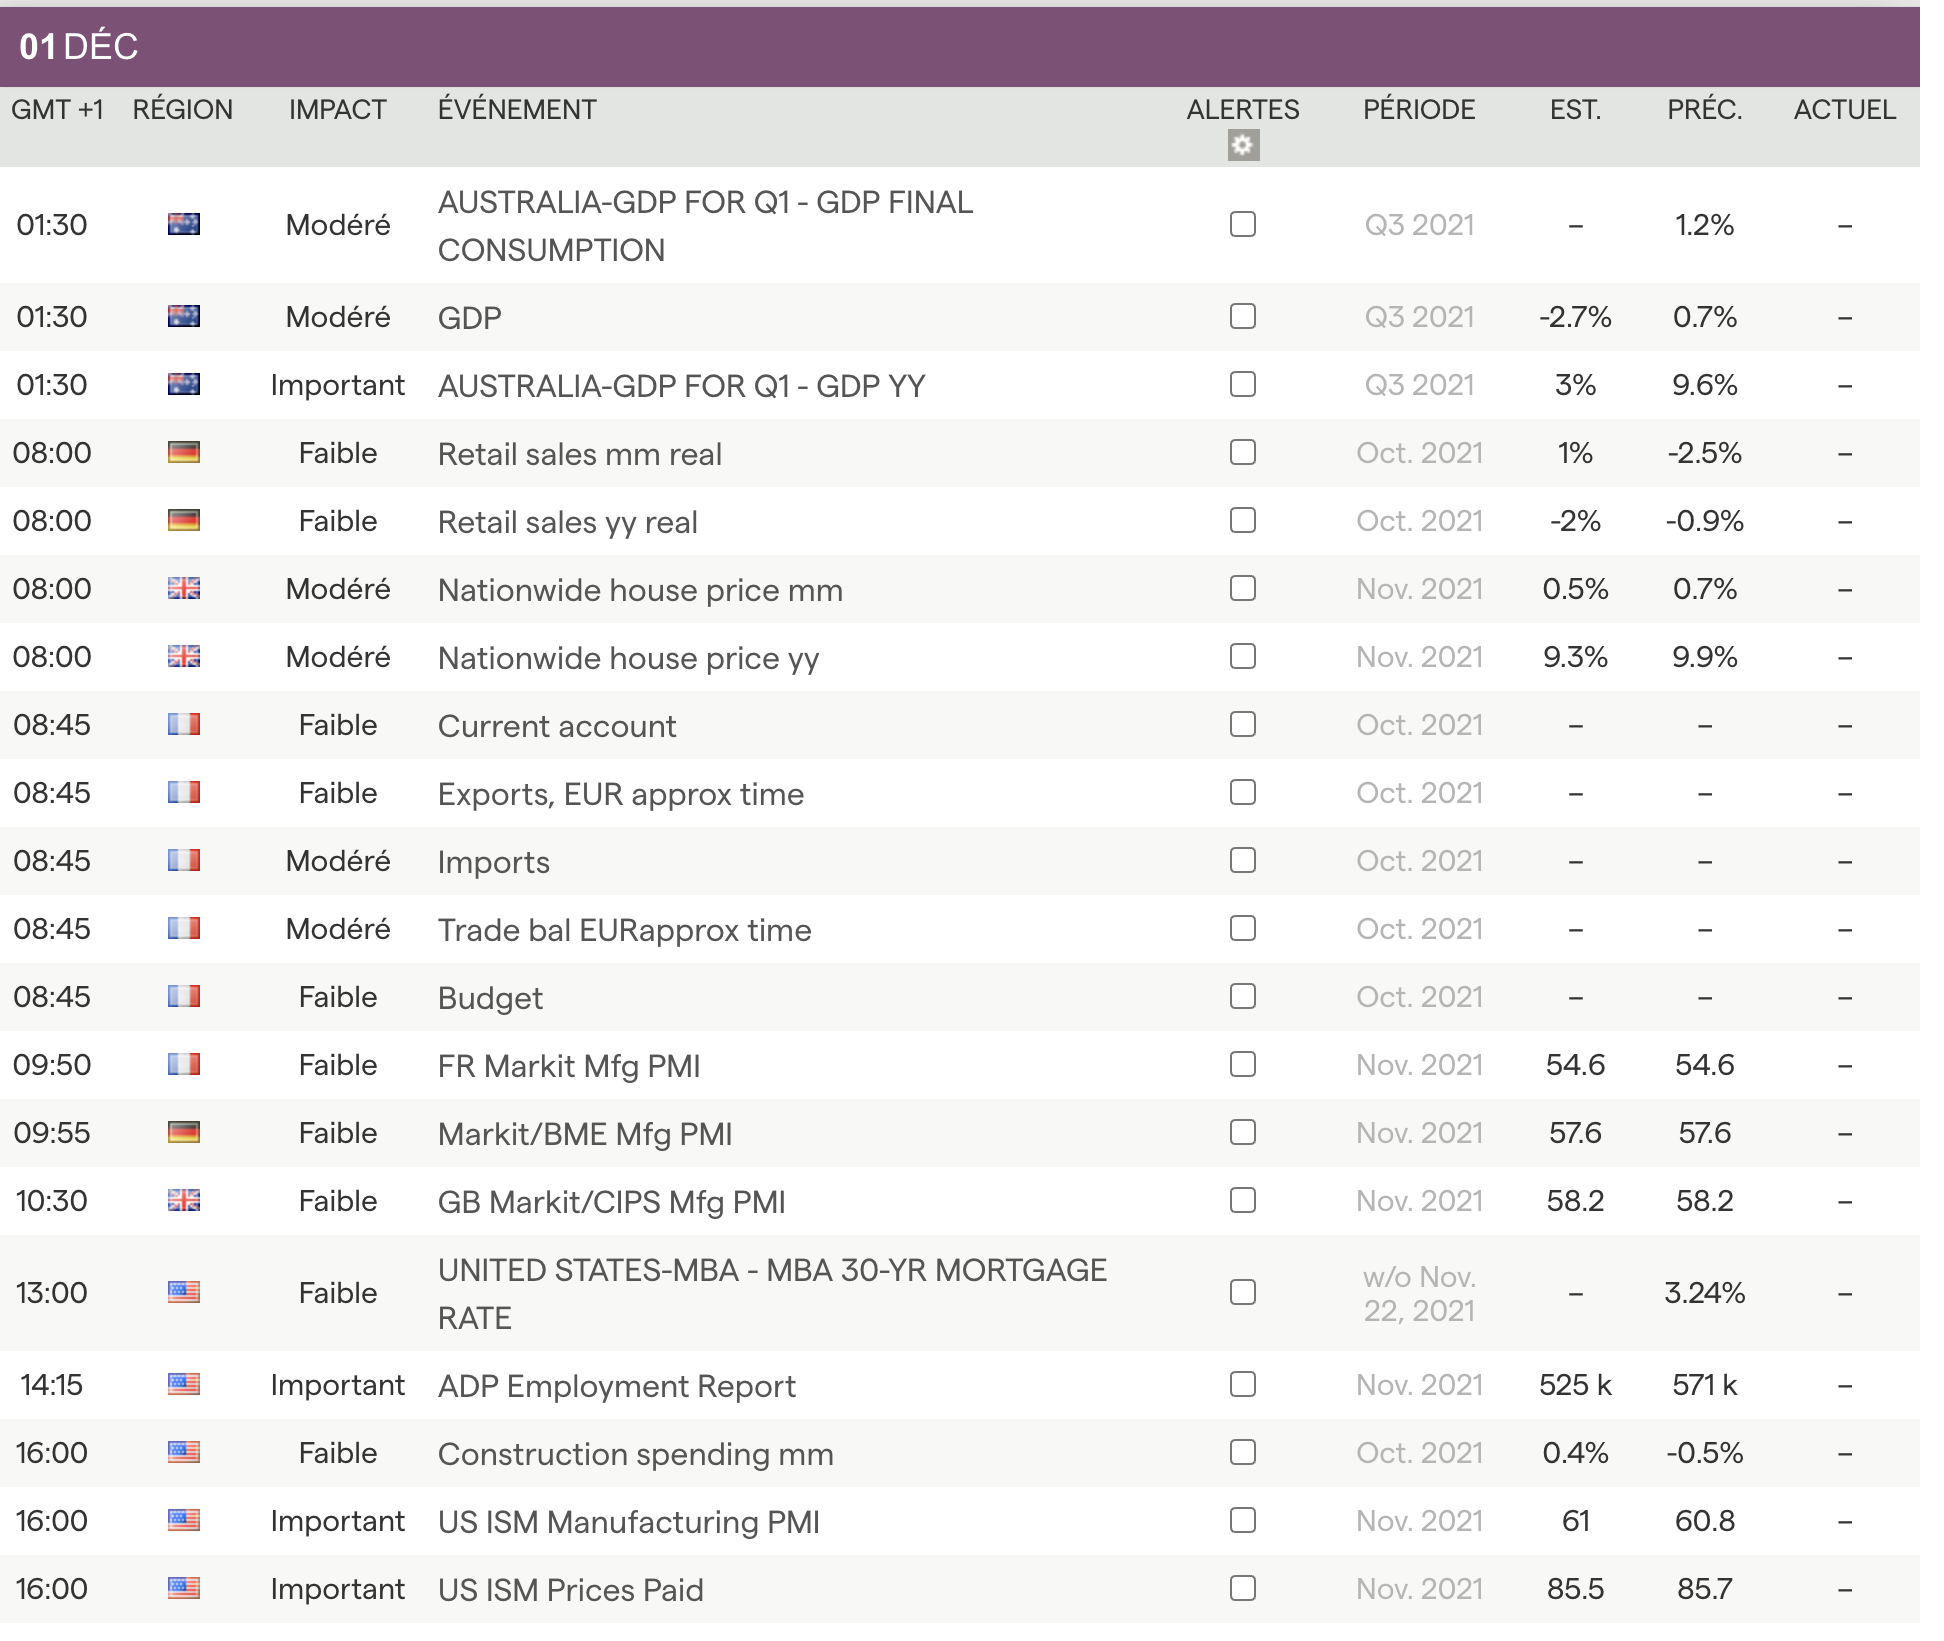Click the ÉVÉNEMENT column header
Image resolution: width=1944 pixels, height=1641 pixels.
click(517, 110)
